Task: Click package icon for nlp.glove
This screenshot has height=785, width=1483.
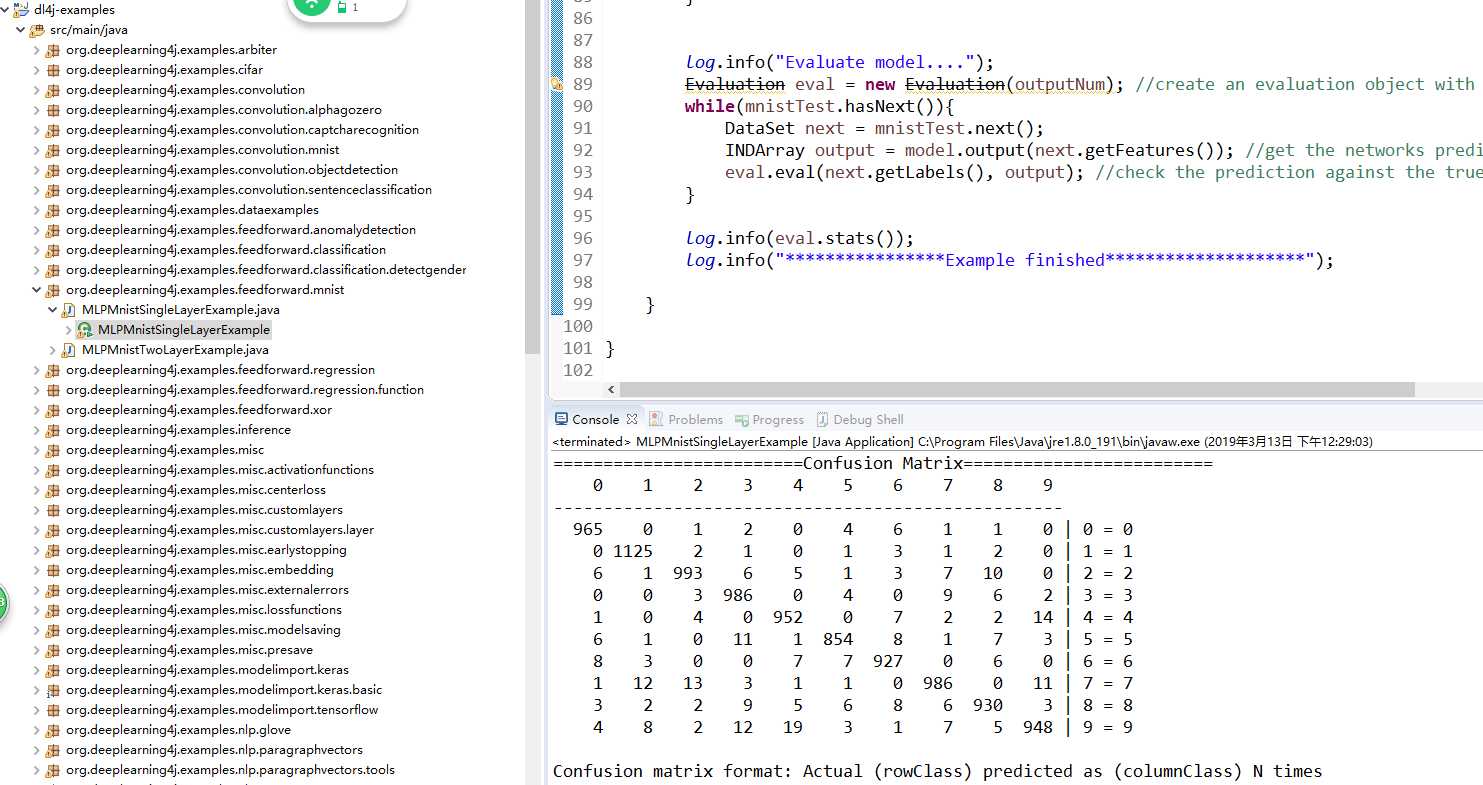Action: coord(53,730)
